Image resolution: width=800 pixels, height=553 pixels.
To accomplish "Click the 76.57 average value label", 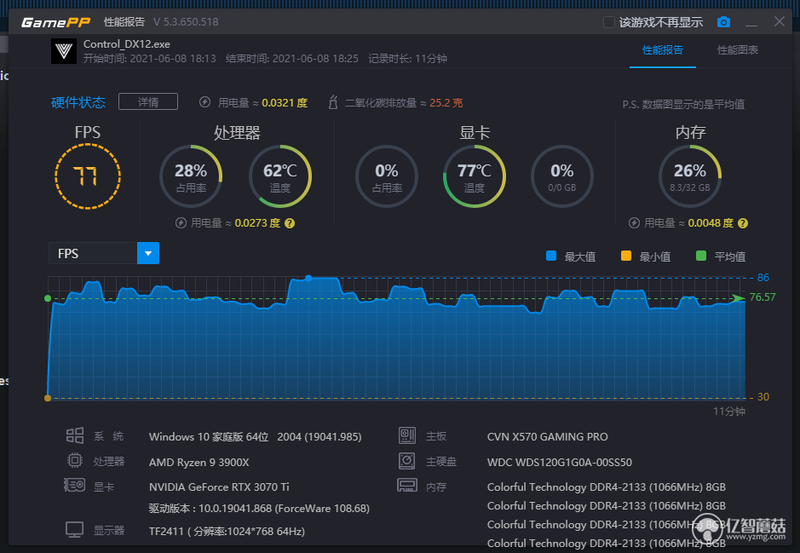I will tap(762, 297).
